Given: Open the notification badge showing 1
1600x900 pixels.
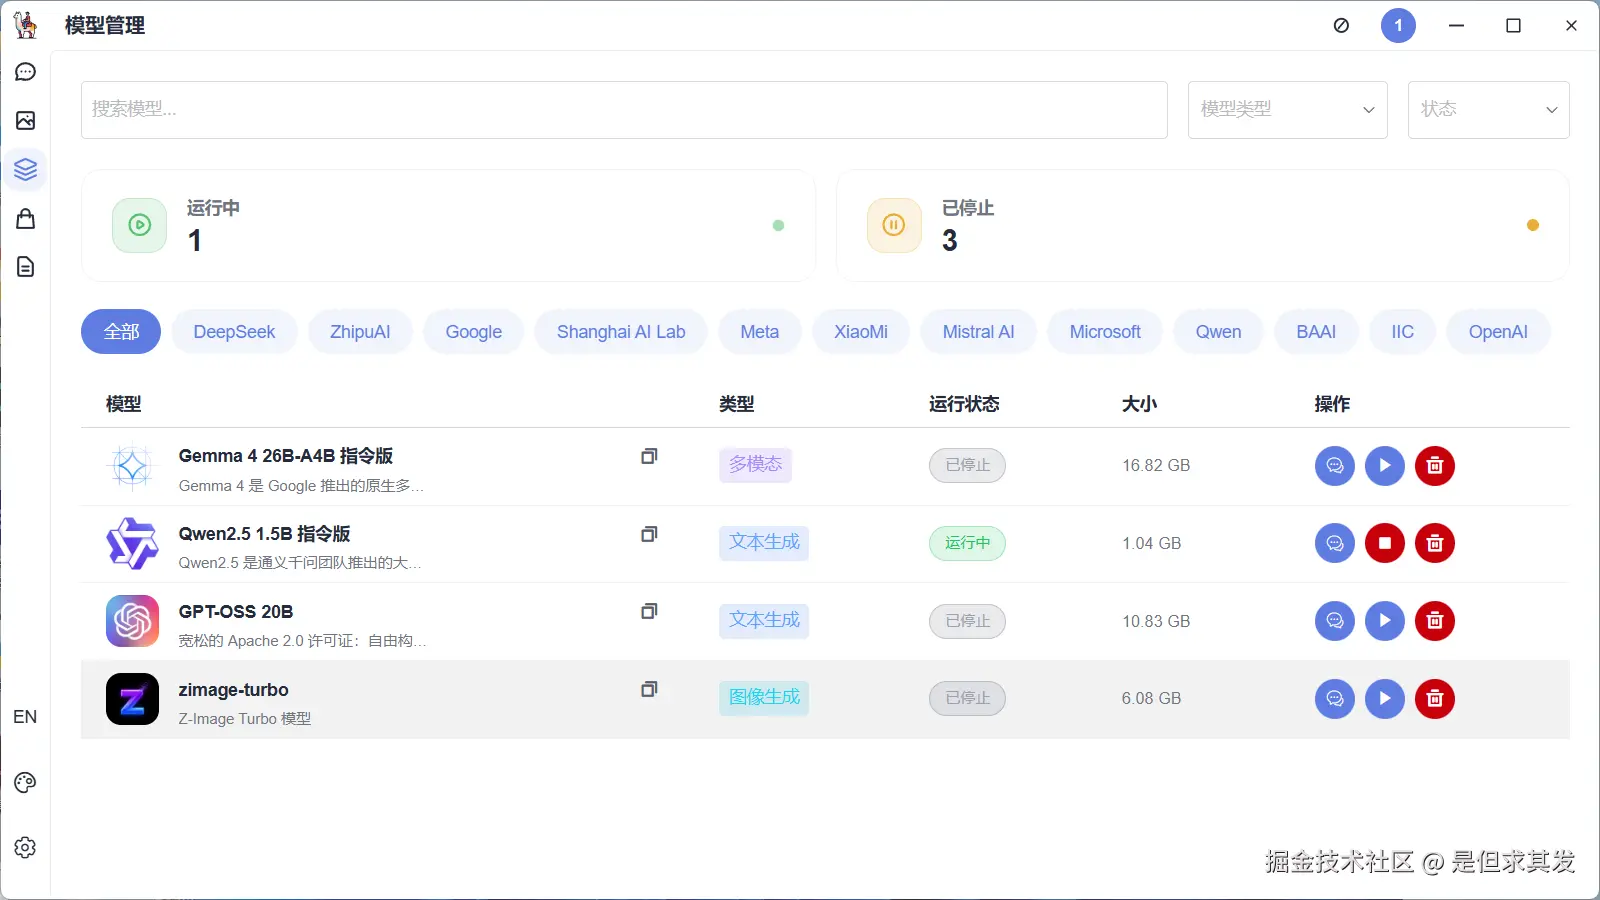Looking at the screenshot, I should tap(1398, 26).
